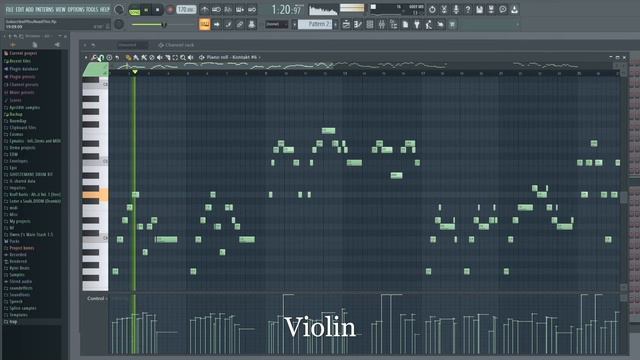Viewport: 640px width, 360px height.
Task: Click the song position slider
Action: click(x=162, y=25)
